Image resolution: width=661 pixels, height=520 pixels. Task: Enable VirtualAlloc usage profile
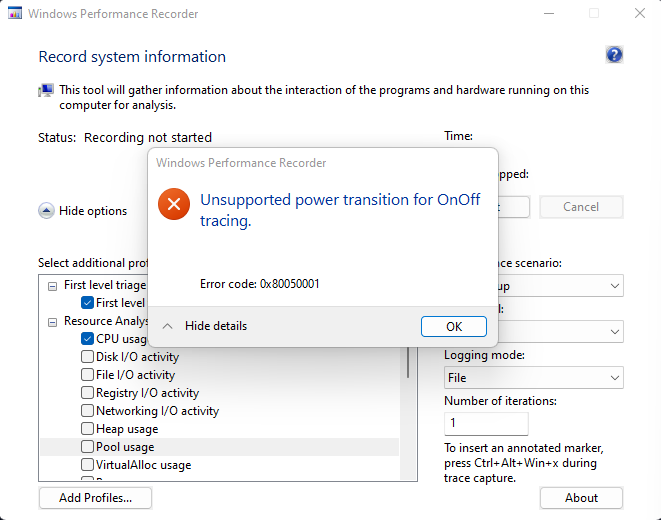coord(87,465)
